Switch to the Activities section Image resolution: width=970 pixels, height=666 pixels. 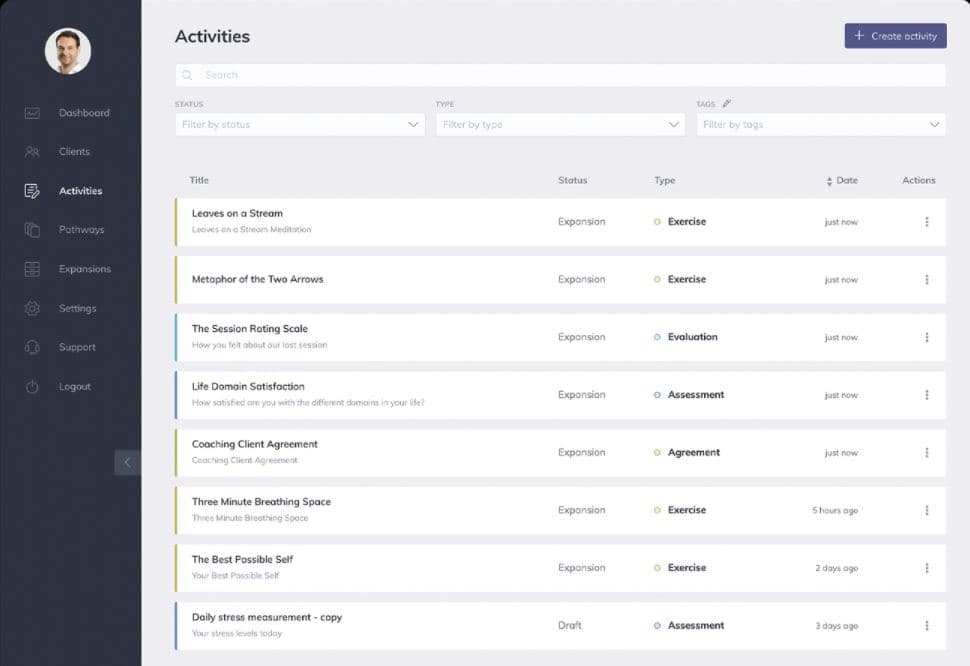coord(80,190)
